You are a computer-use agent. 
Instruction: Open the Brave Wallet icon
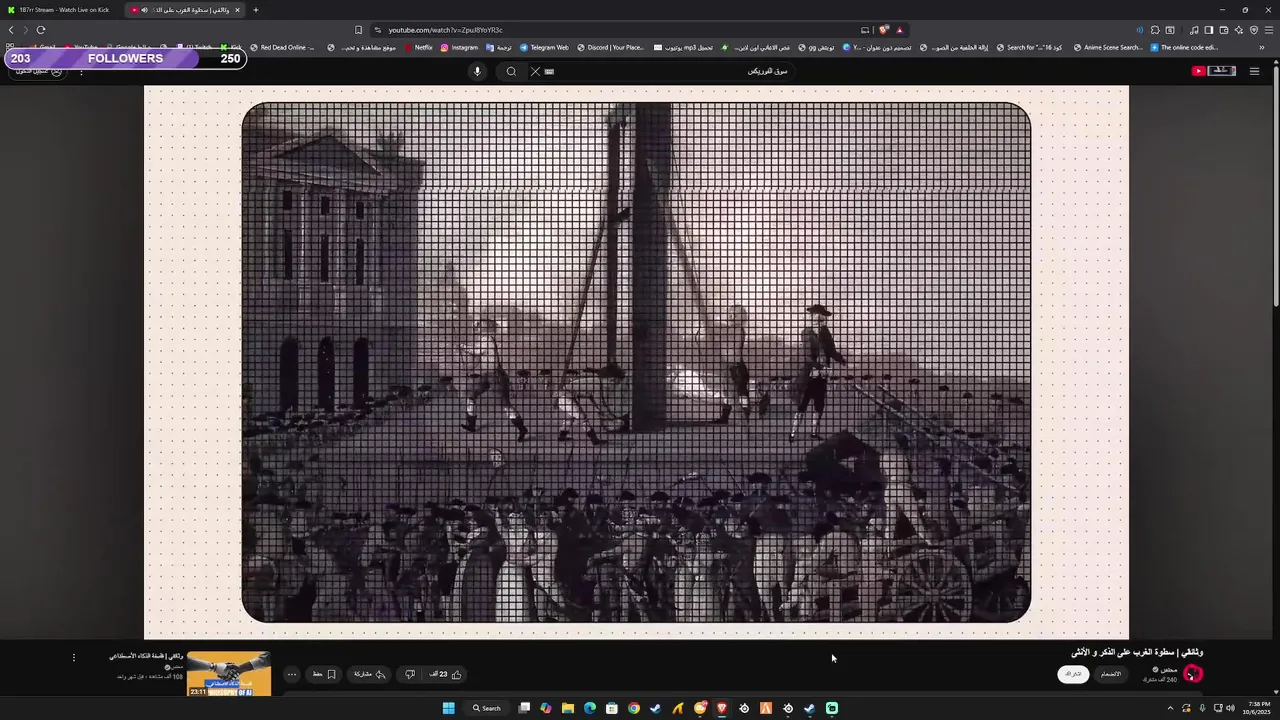pyautogui.click(x=1223, y=30)
